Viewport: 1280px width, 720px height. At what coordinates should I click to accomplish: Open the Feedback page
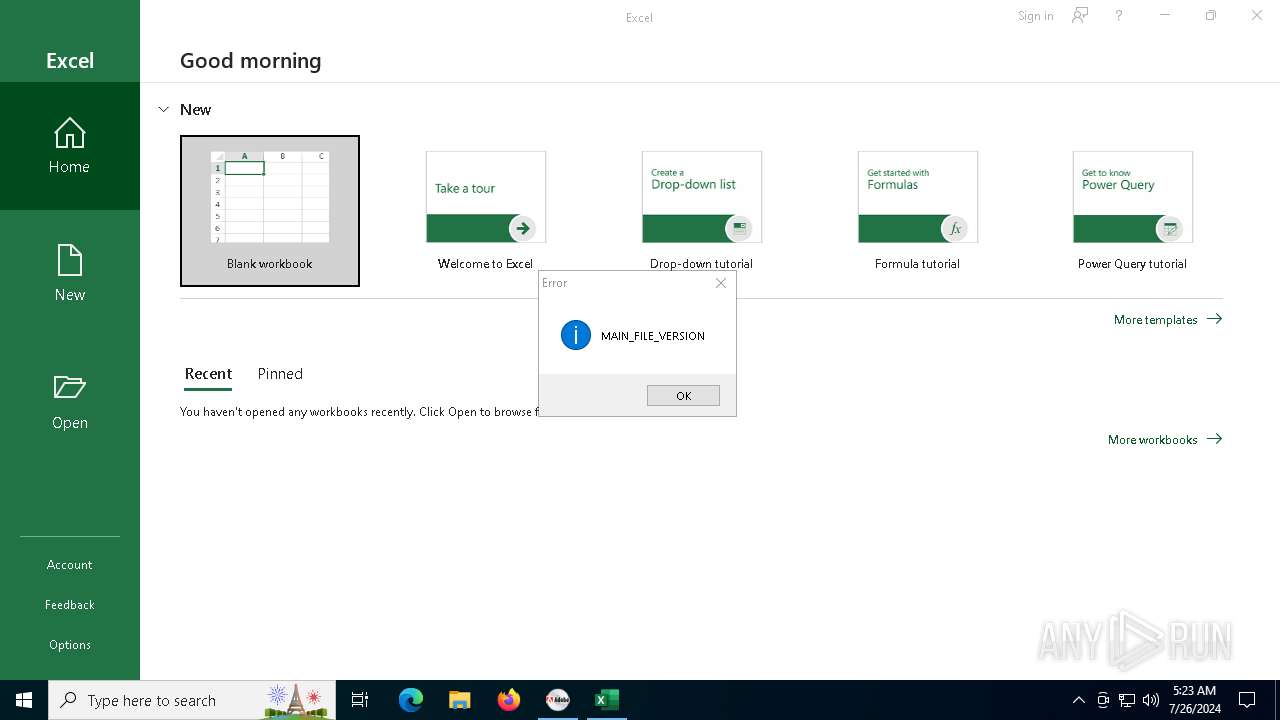pos(70,605)
